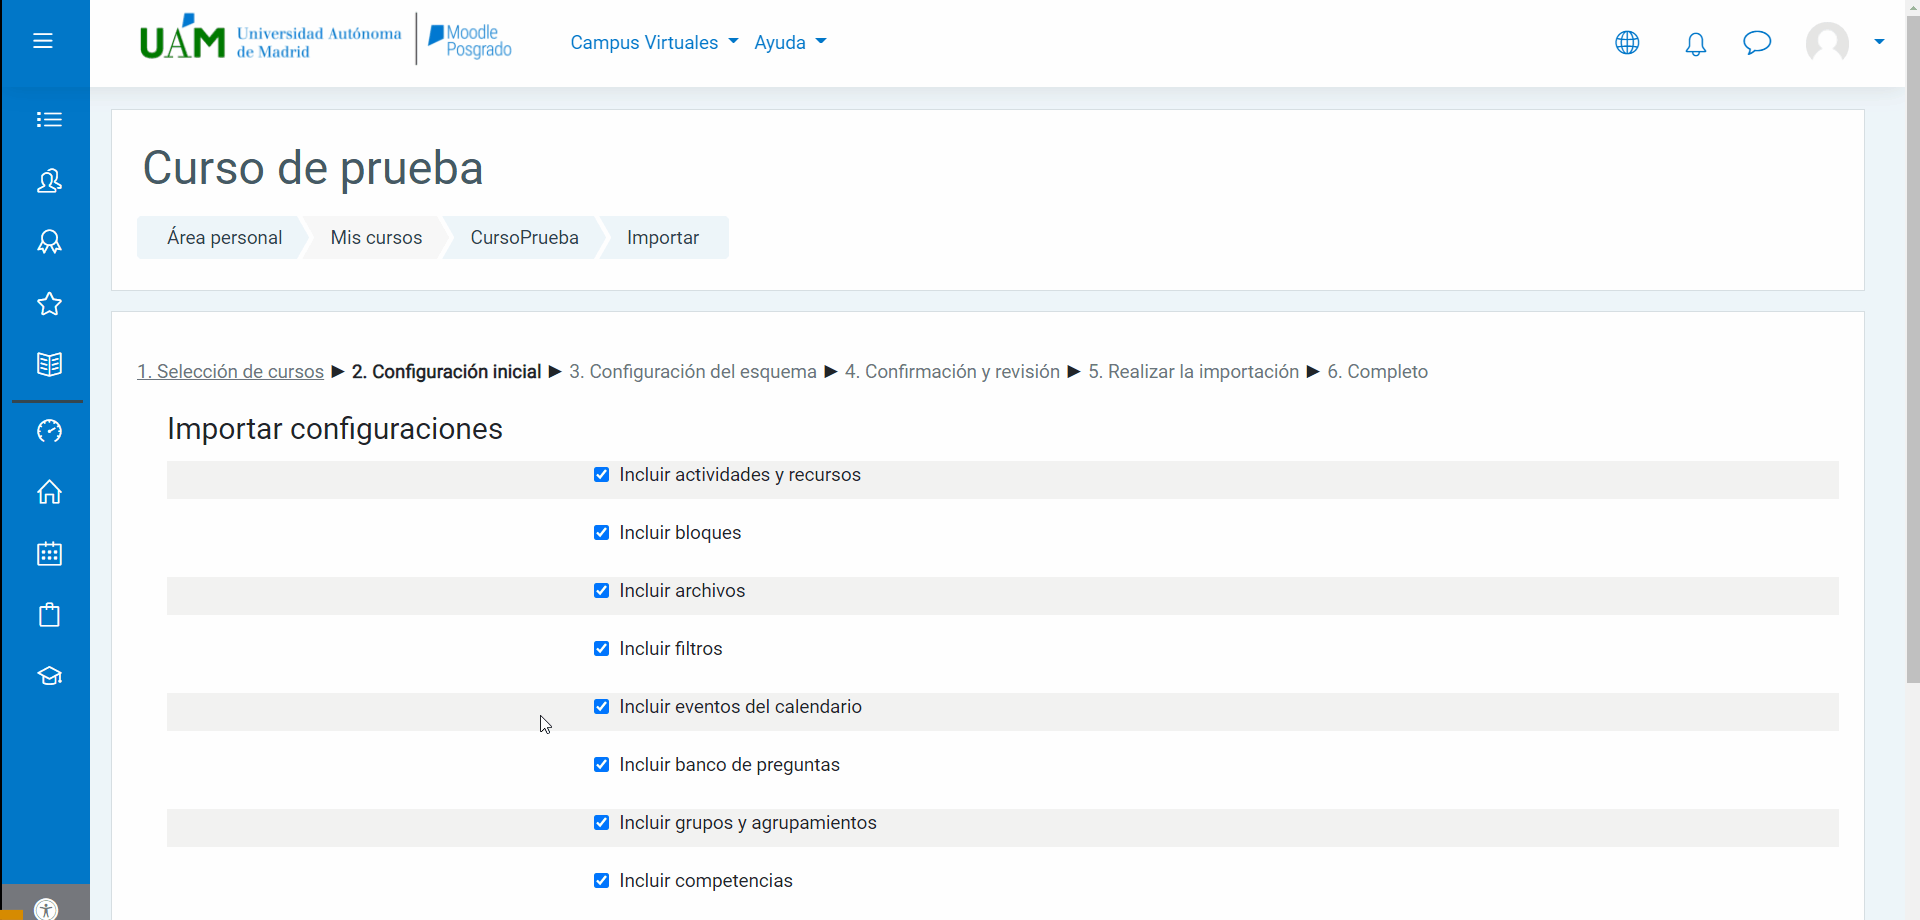Select the Área personal breadcrumb
This screenshot has width=1920, height=920.
pos(224,238)
